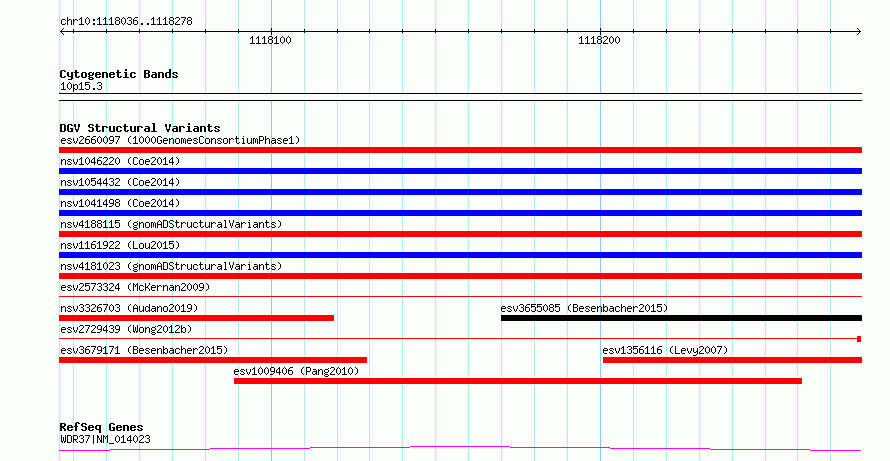The width and height of the screenshot is (890, 461).
Task: Open the nsv1041498 (Coe2014) label
Action: pos(120,203)
